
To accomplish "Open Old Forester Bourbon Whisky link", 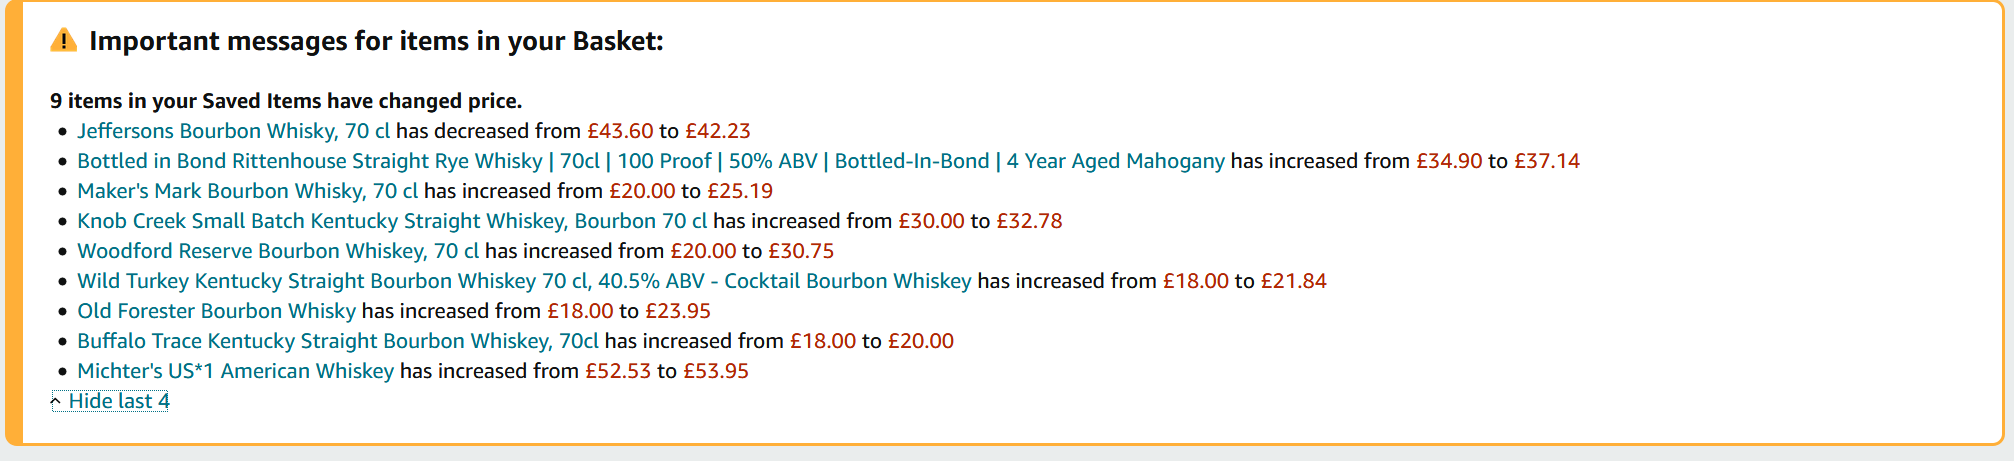I will [x=216, y=311].
